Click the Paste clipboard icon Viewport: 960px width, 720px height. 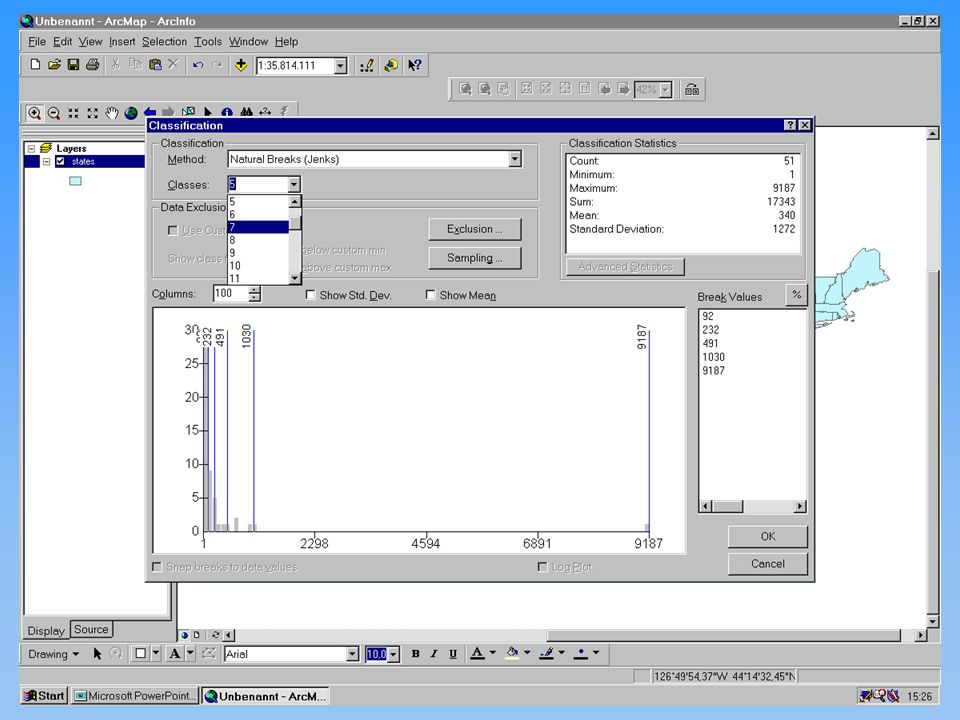click(155, 65)
